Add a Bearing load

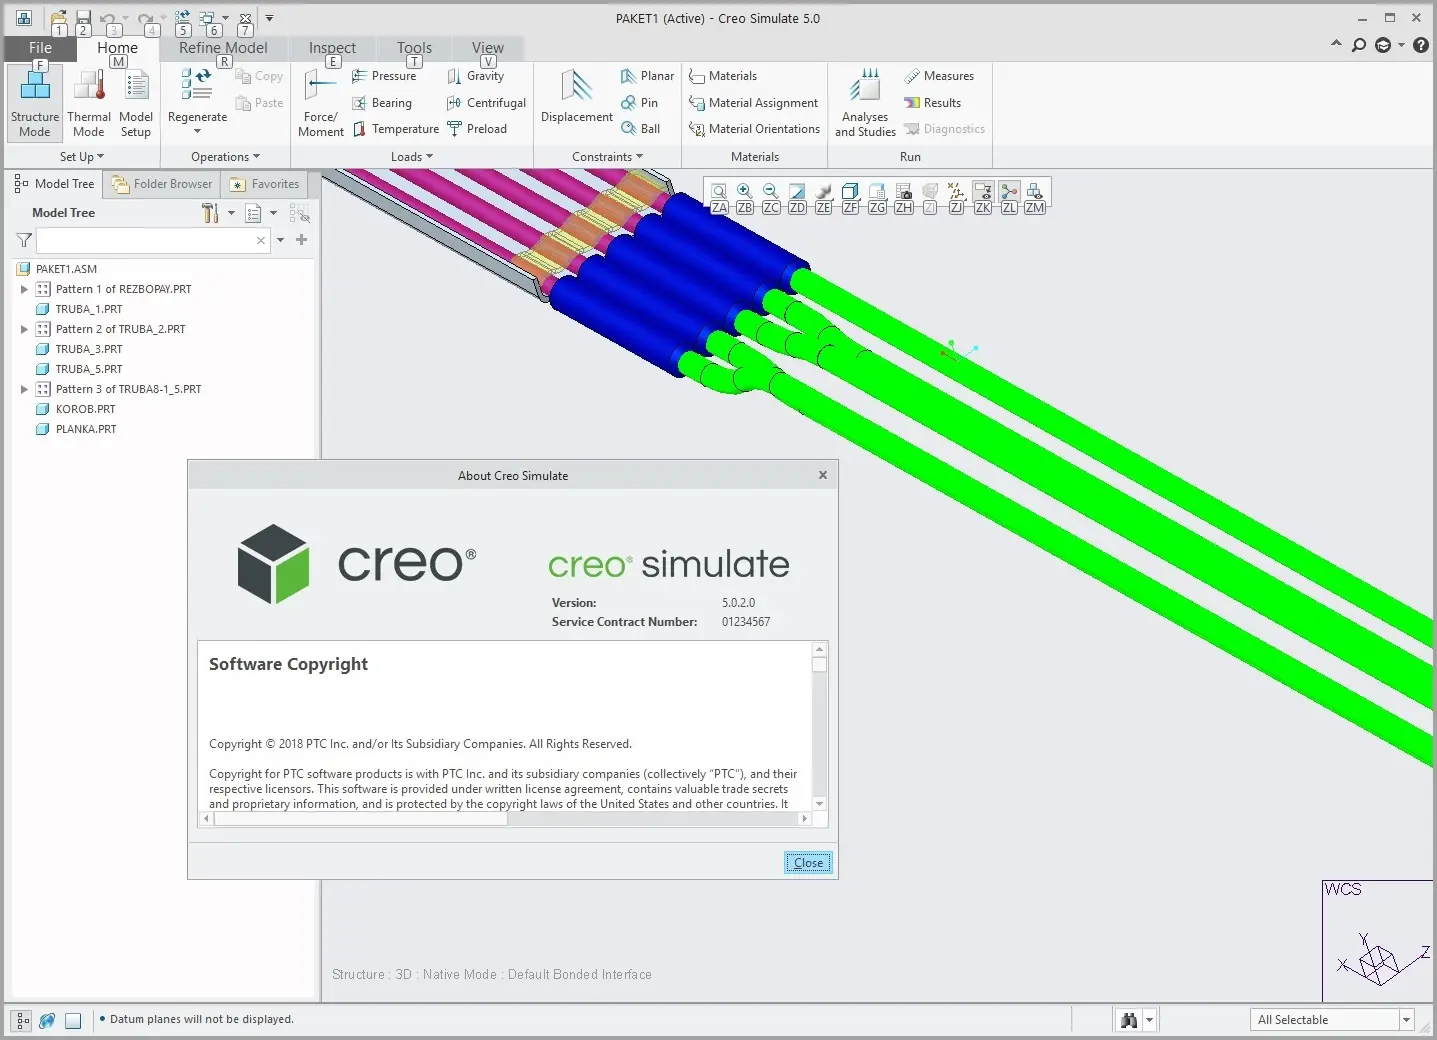pyautogui.click(x=382, y=103)
